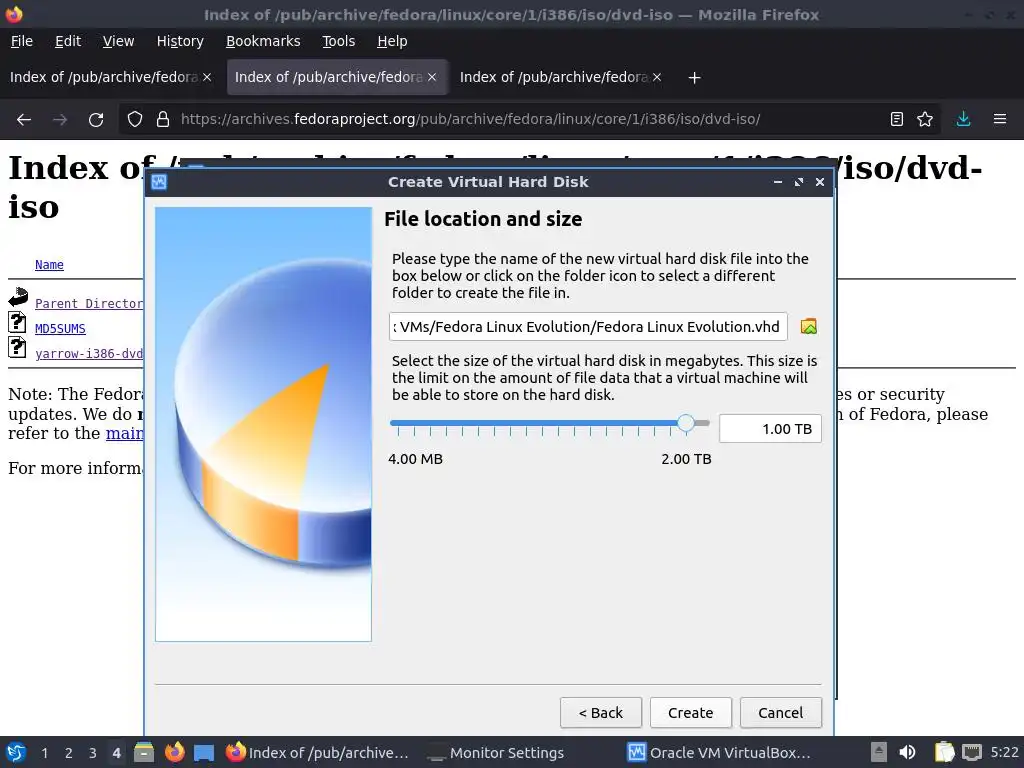The height and width of the screenshot is (768, 1024).
Task: Click the Parent Directory back-arrow icon
Action: (x=18, y=297)
